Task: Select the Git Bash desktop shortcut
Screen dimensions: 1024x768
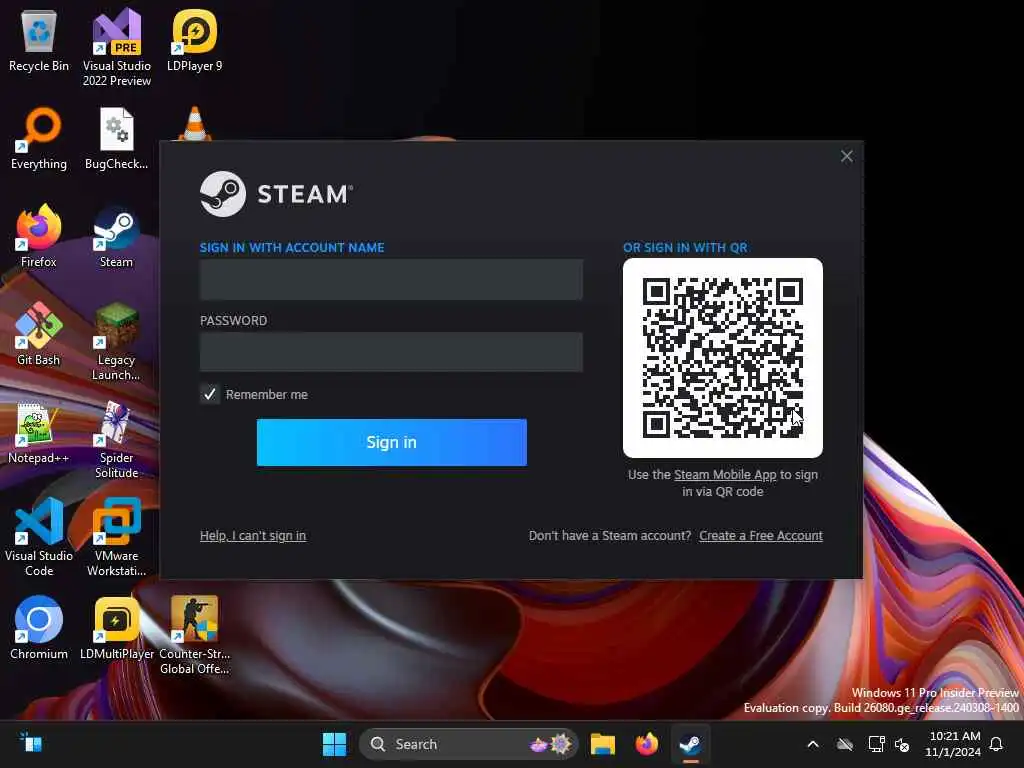Action: click(39, 334)
